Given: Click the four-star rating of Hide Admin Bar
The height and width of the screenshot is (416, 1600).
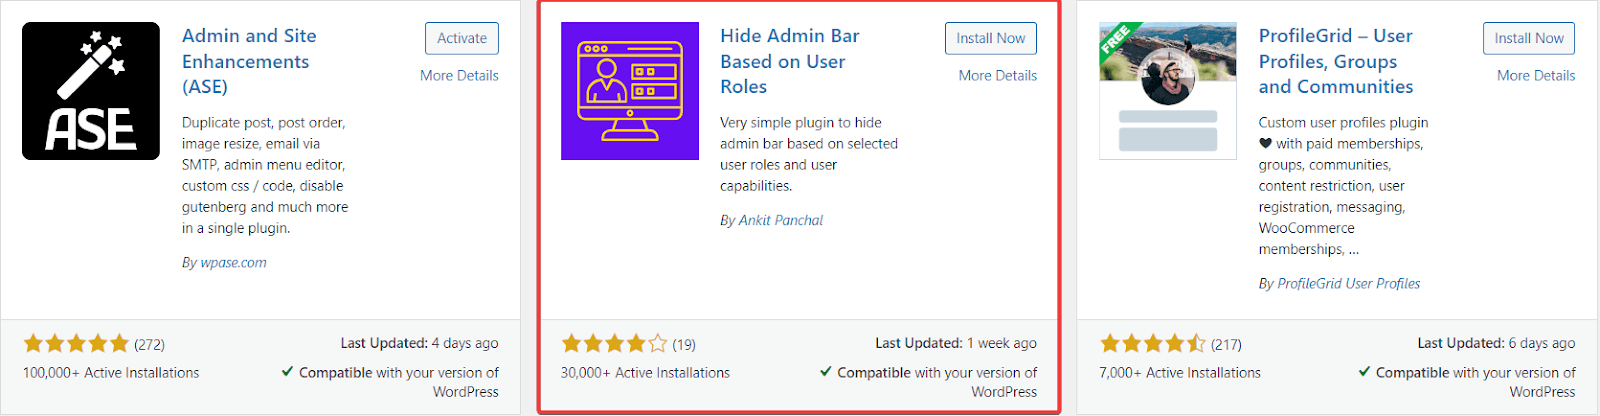Looking at the screenshot, I should pos(615,344).
